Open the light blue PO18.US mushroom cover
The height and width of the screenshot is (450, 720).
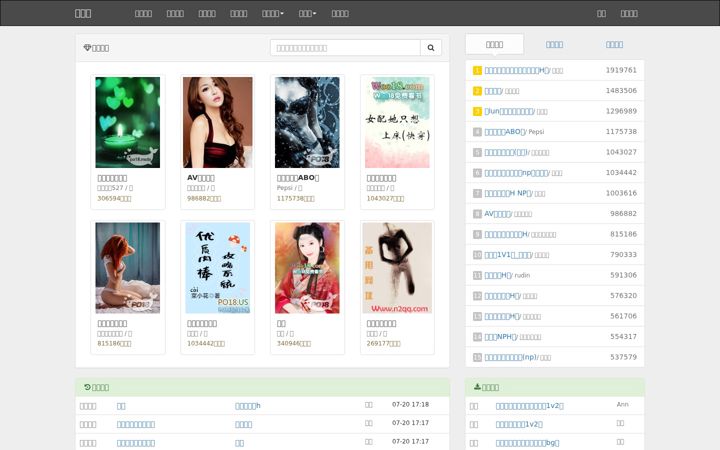pos(218,268)
